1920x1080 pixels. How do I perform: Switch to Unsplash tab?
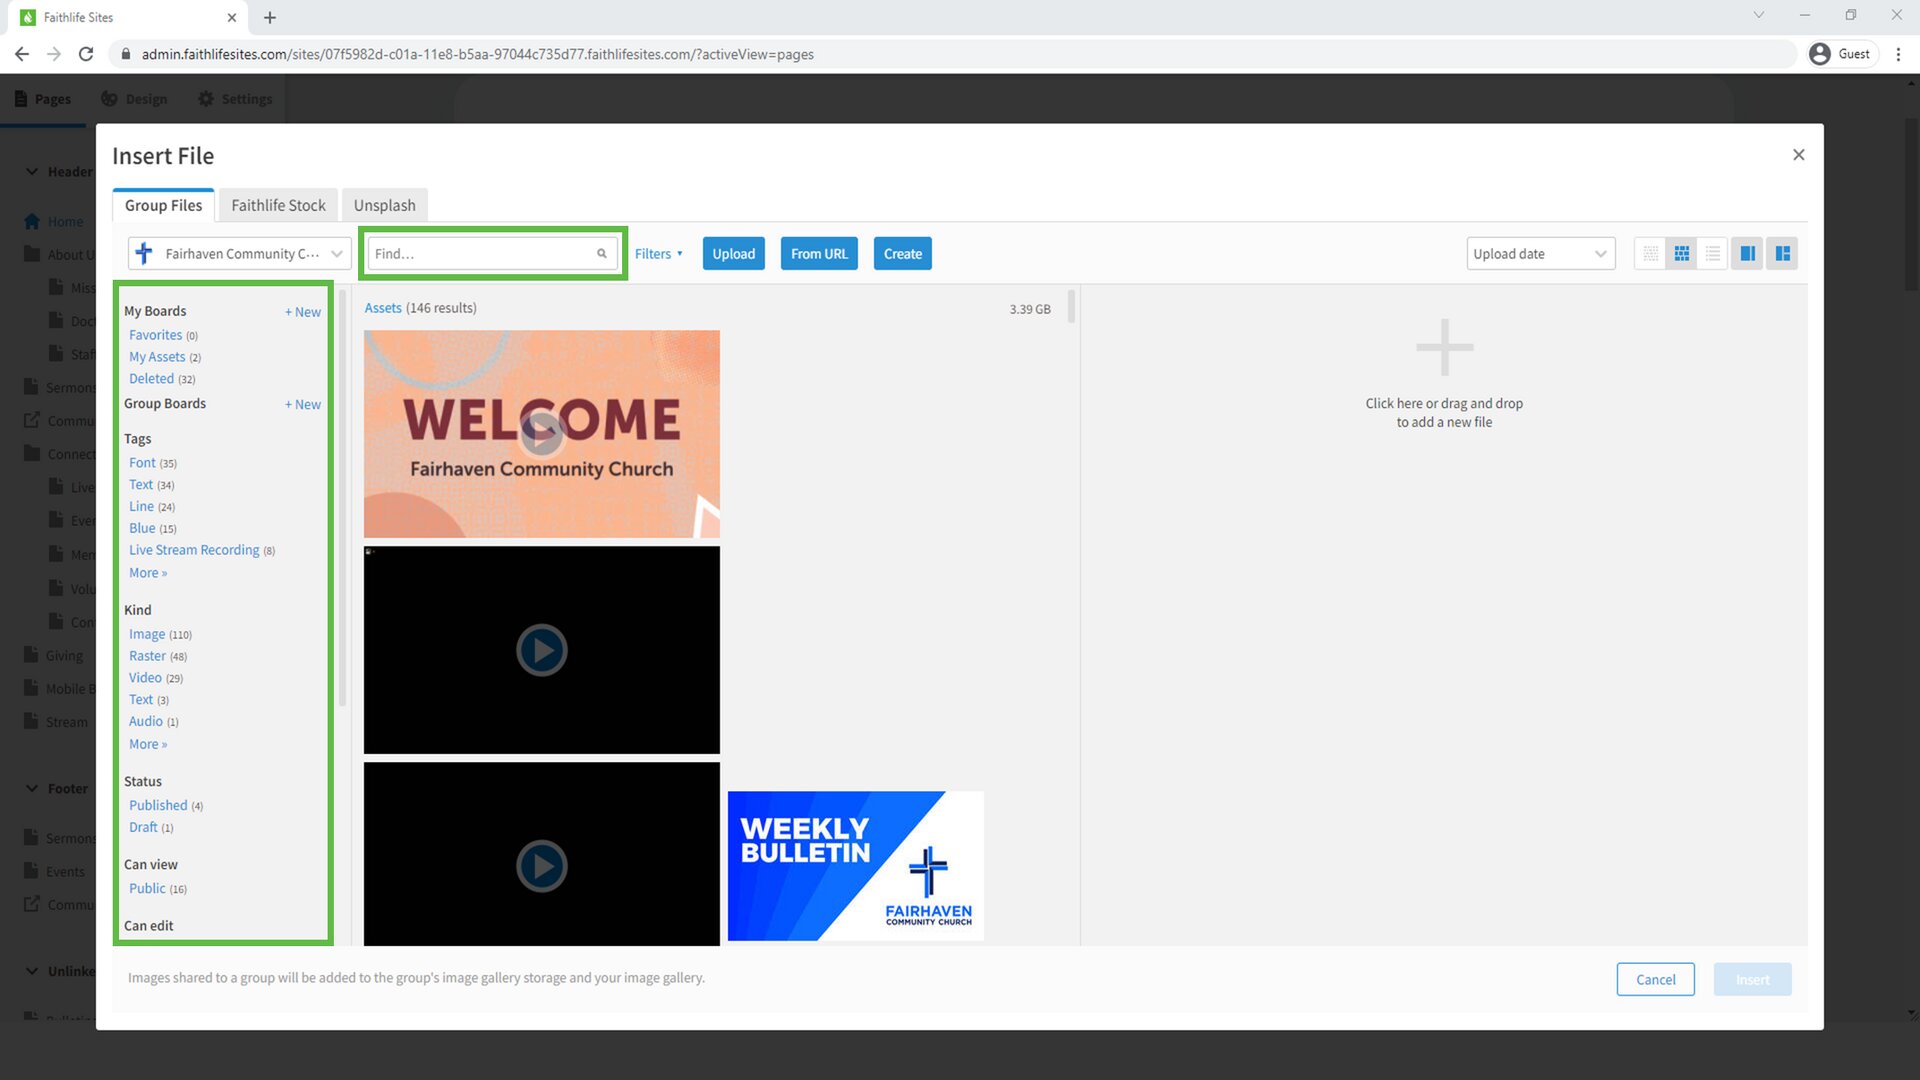pos(384,205)
